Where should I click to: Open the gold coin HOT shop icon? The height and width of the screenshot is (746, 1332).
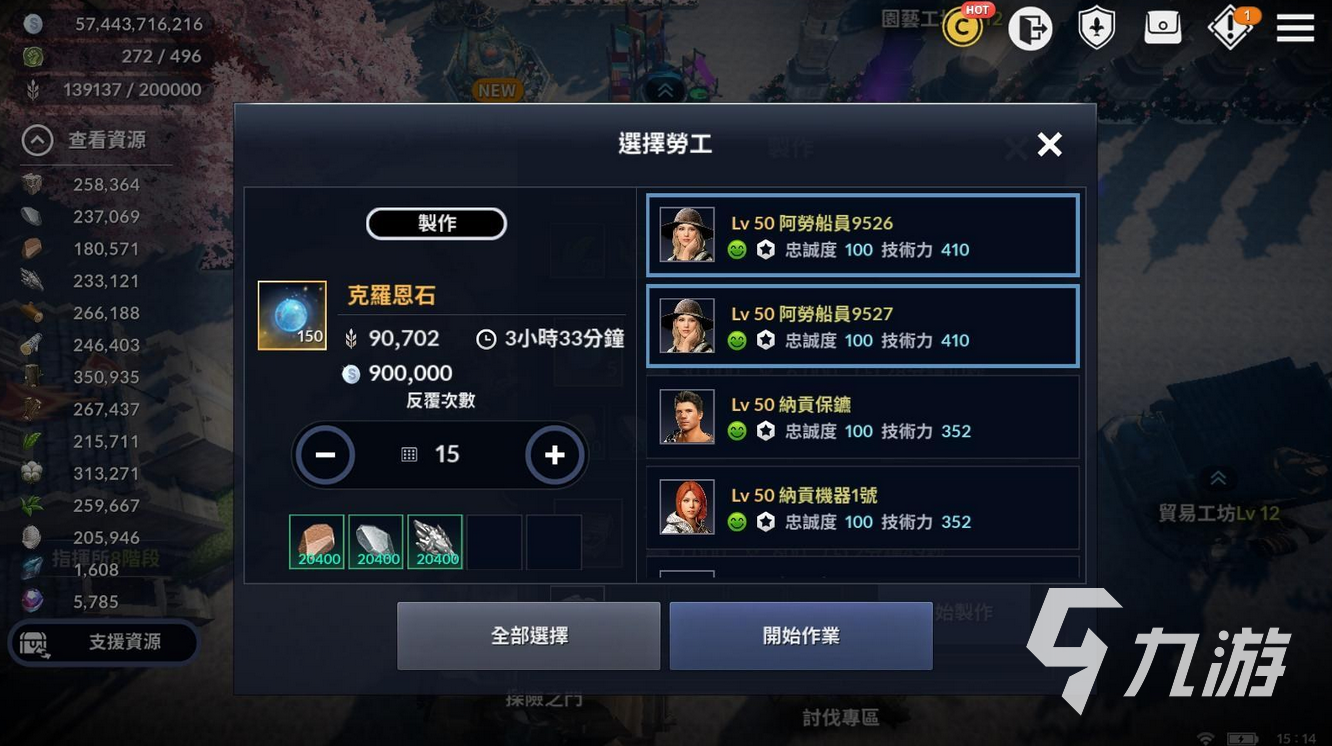[965, 27]
